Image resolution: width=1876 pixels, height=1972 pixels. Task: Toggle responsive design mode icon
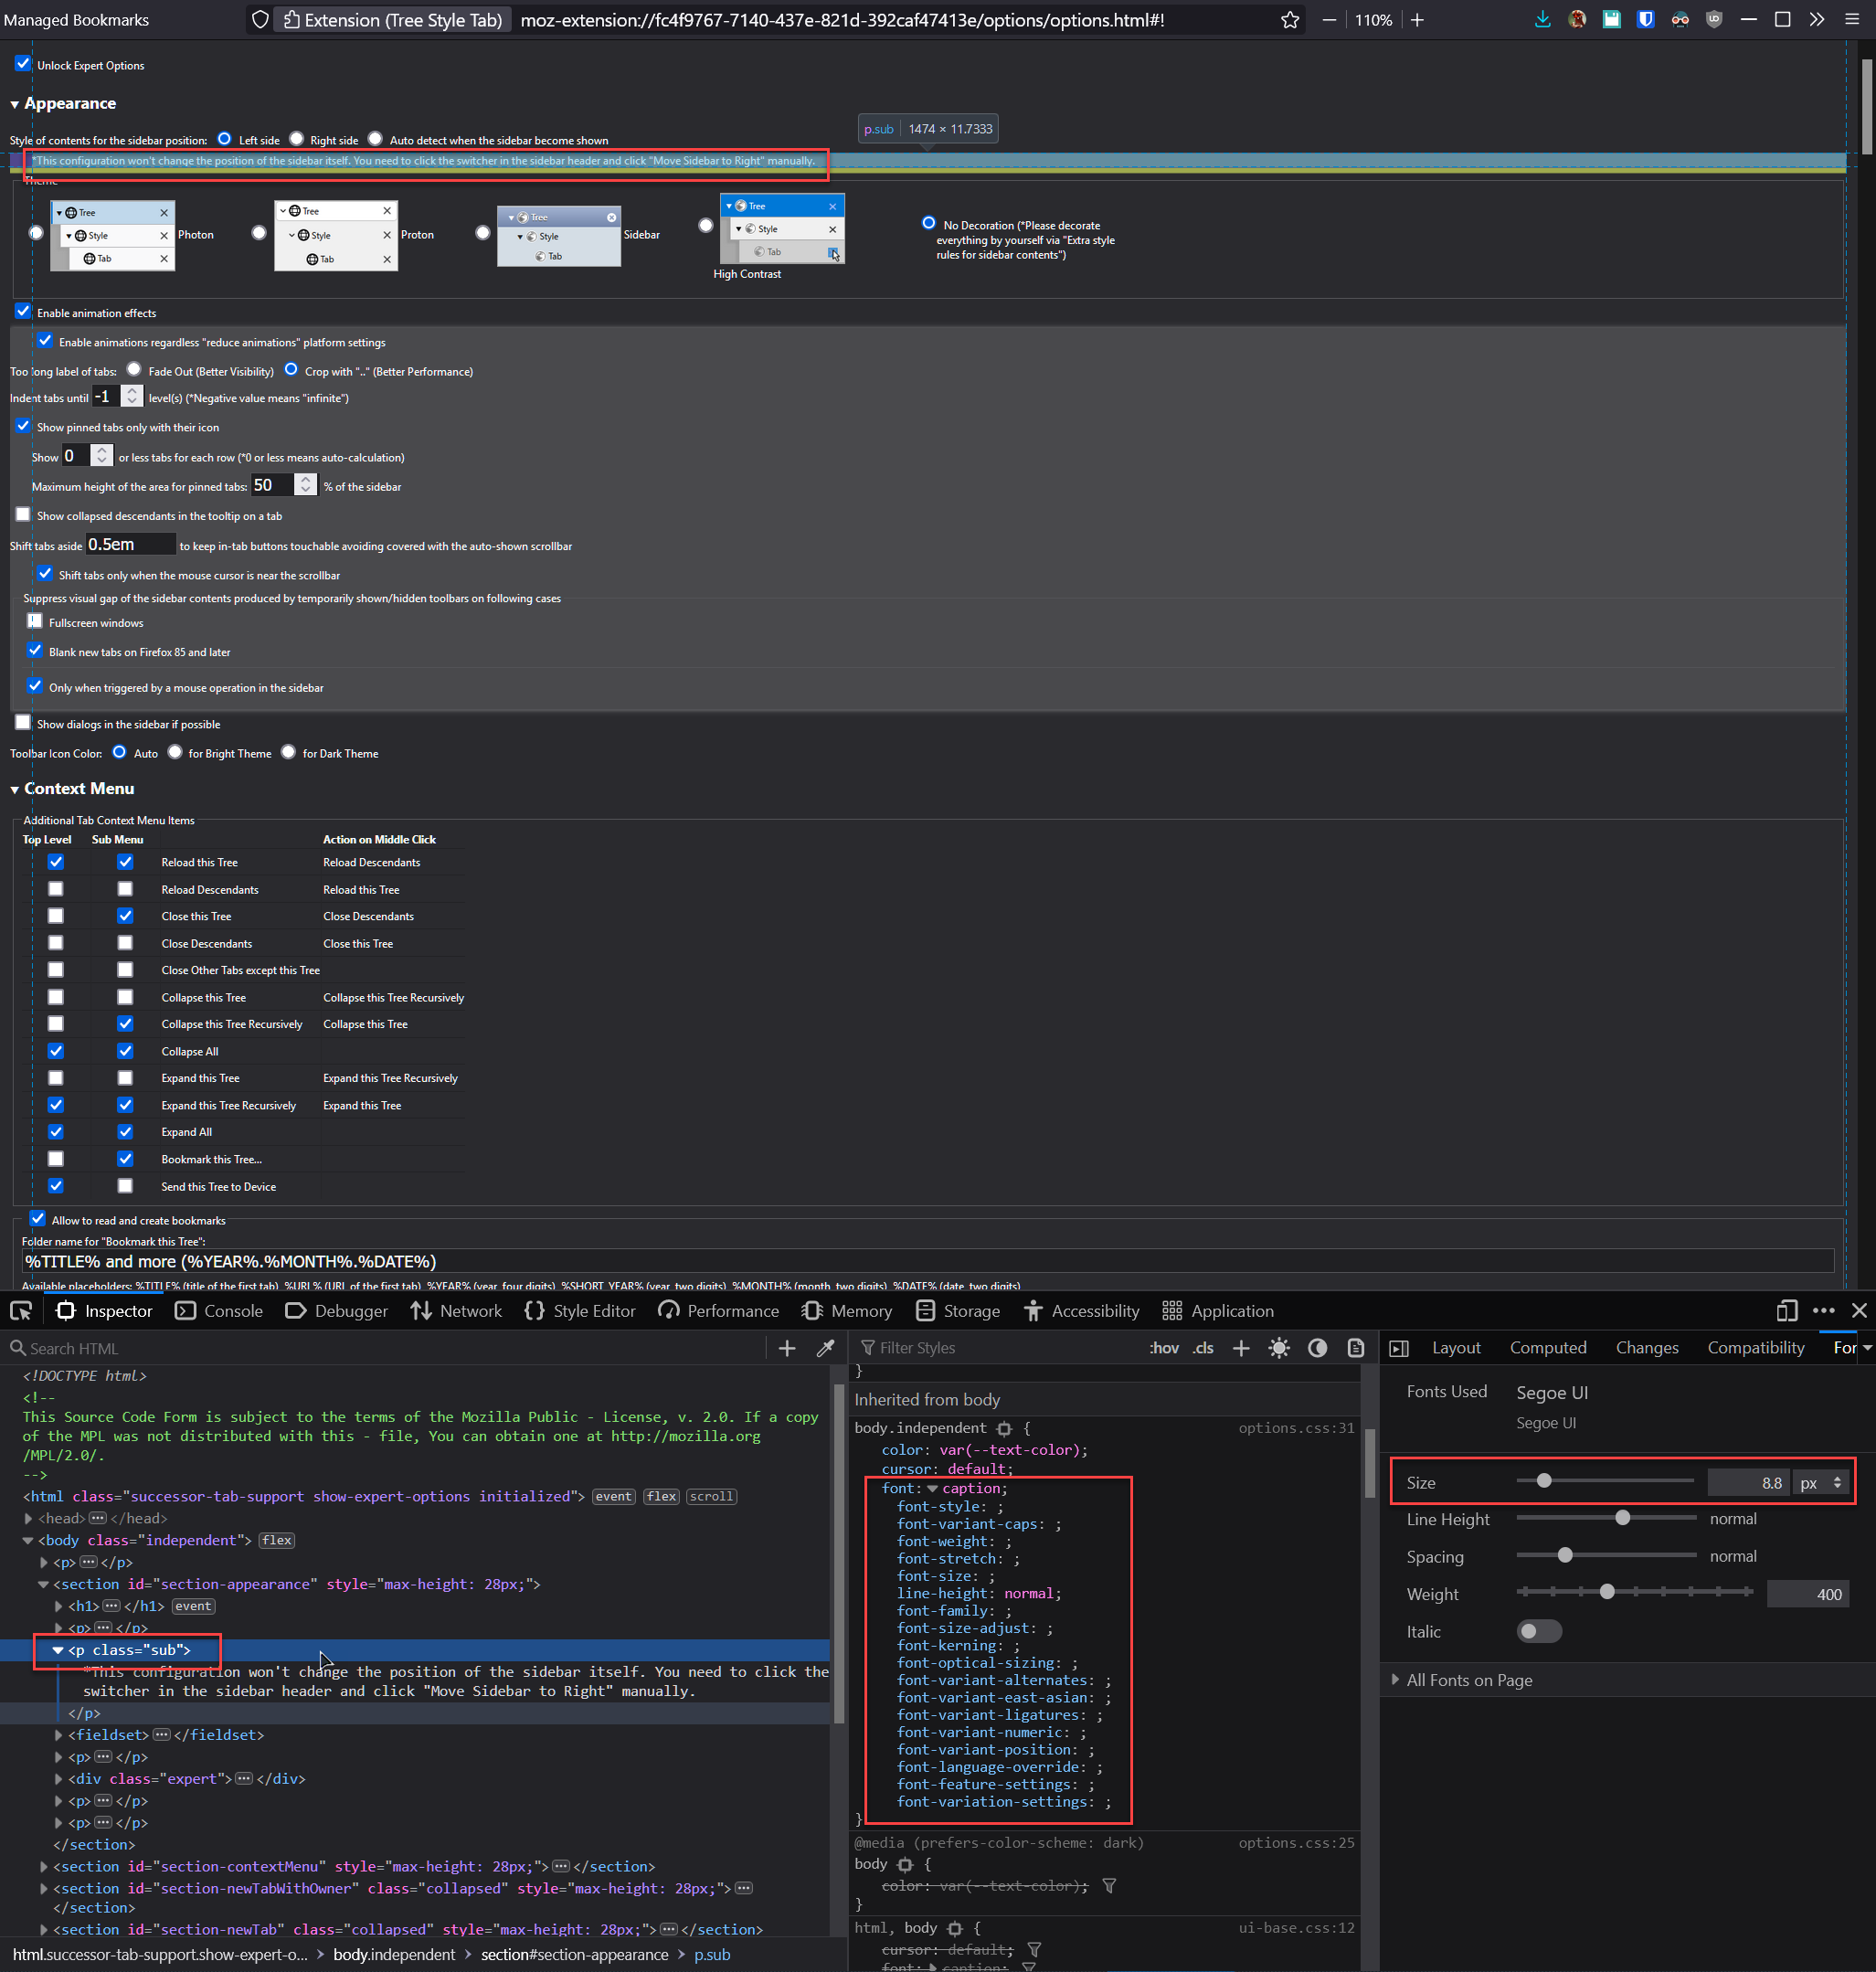tap(1787, 1311)
